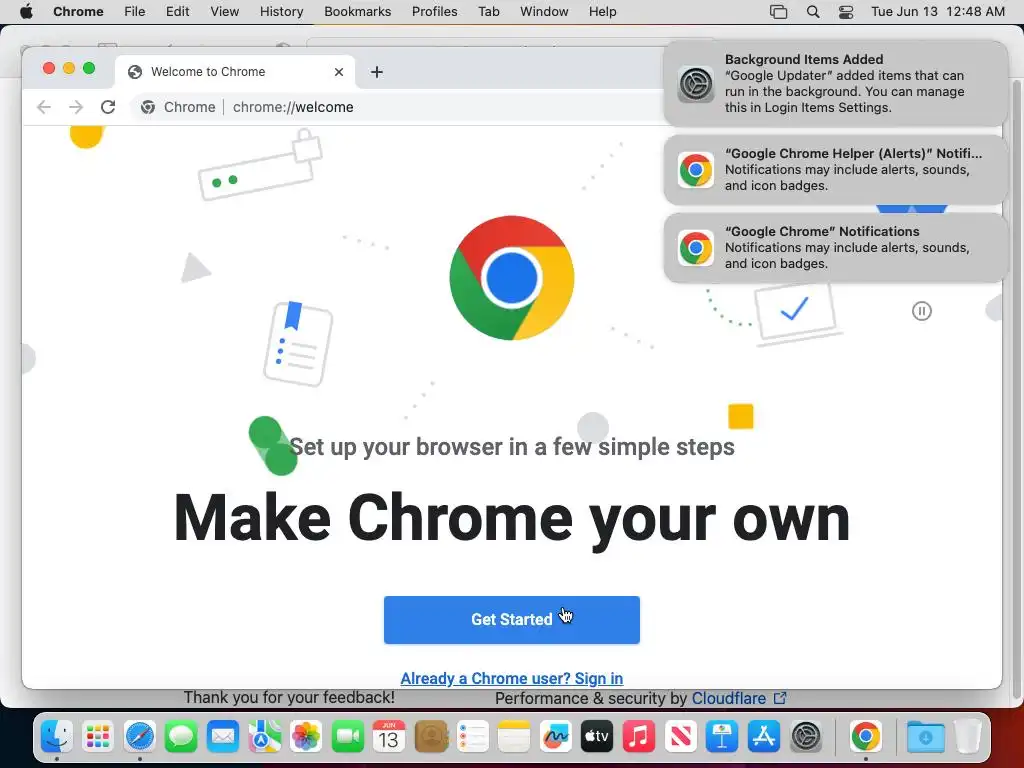1024x768 pixels.
Task: Launch Apple TV from the Dock
Action: (x=597, y=737)
